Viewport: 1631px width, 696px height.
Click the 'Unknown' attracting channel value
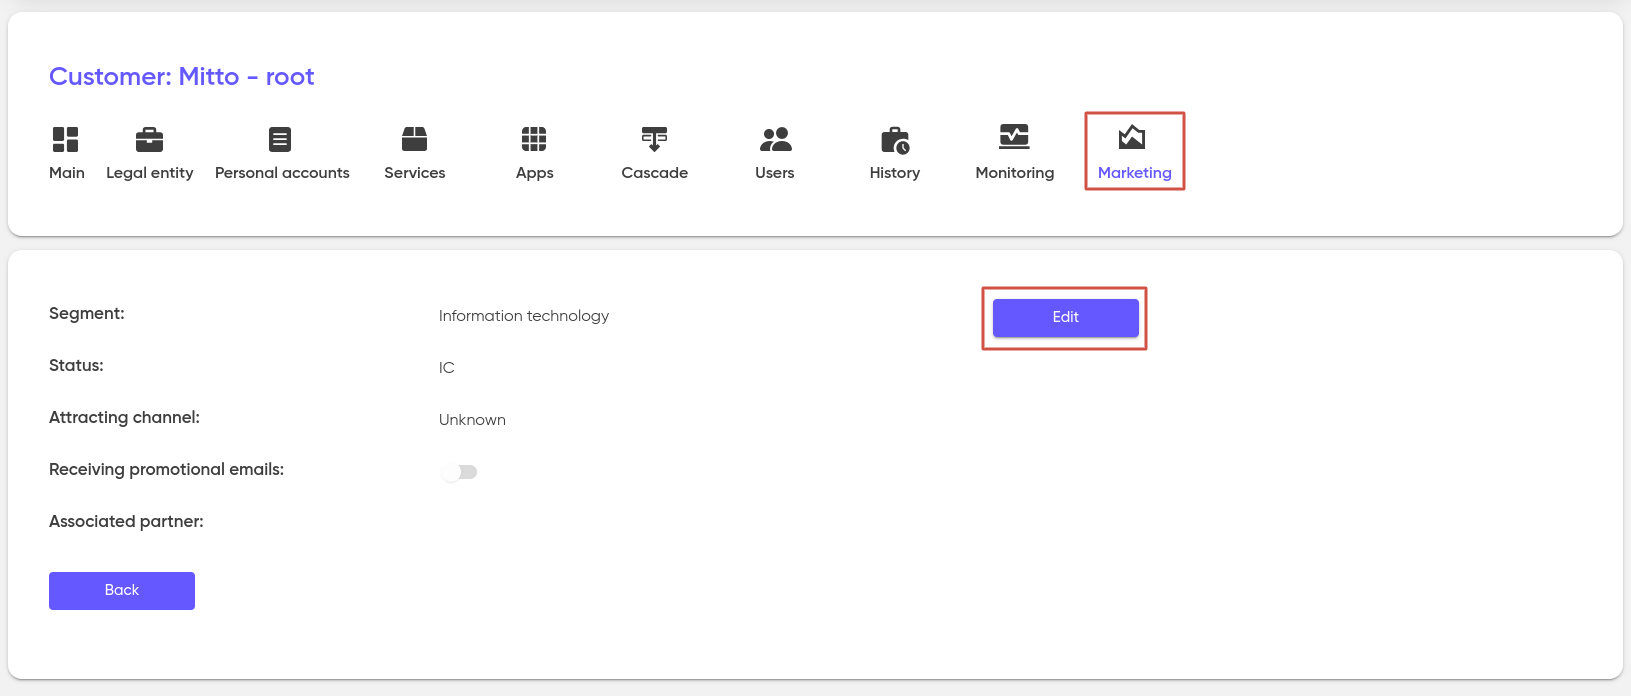[472, 420]
